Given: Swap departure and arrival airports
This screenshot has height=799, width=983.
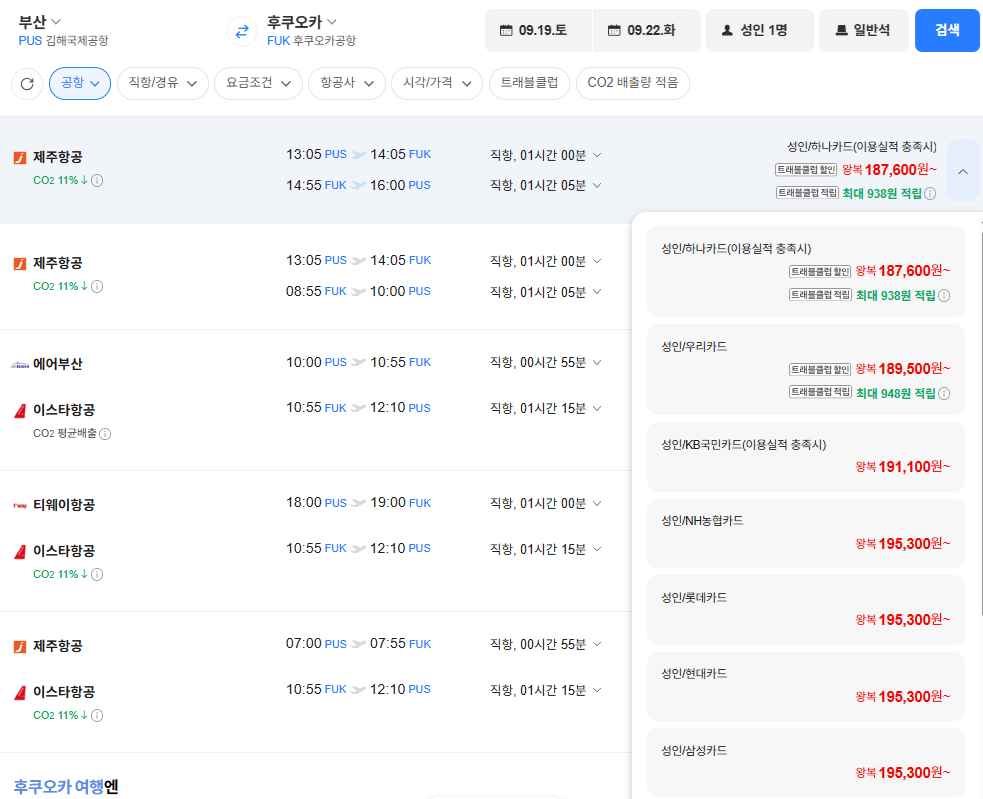Looking at the screenshot, I should click(x=242, y=31).
